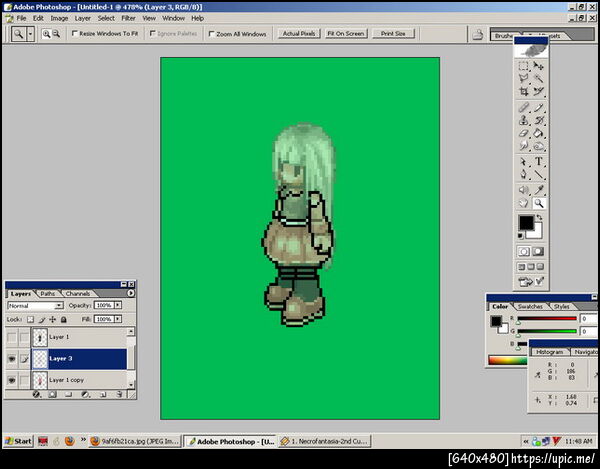The image size is (600, 469).
Task: Delete layer using trash icon
Action: click(x=119, y=394)
